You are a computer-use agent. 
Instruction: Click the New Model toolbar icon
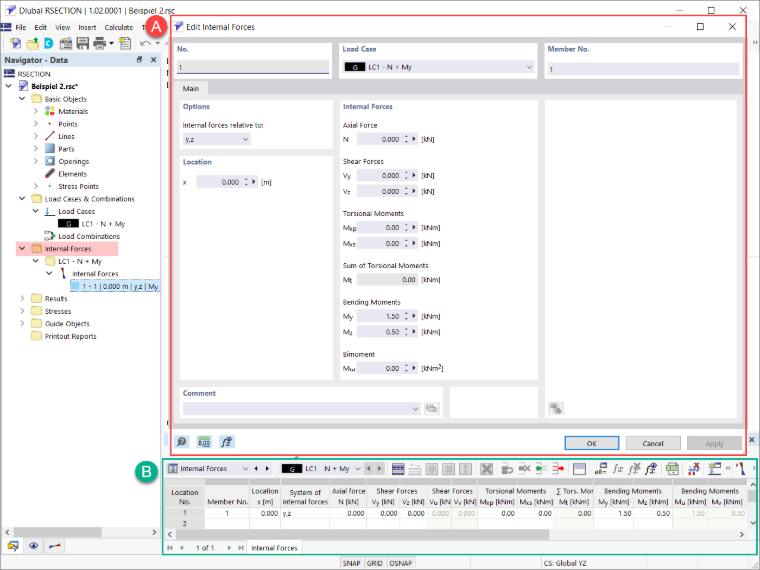[x=16, y=43]
